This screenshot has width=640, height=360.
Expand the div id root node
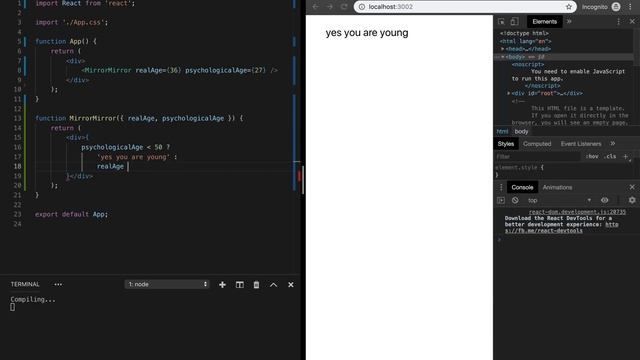click(509, 93)
